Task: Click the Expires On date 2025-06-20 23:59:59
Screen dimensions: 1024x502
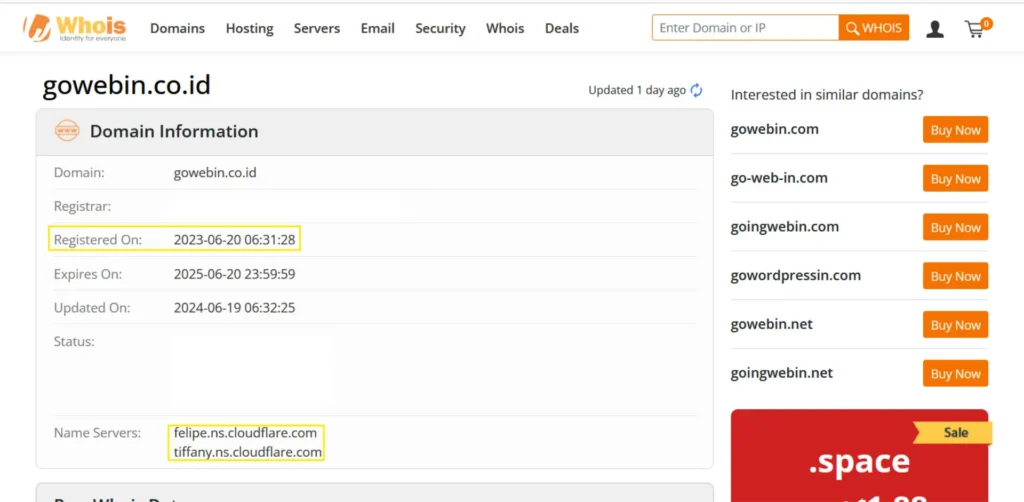Action: (234, 274)
